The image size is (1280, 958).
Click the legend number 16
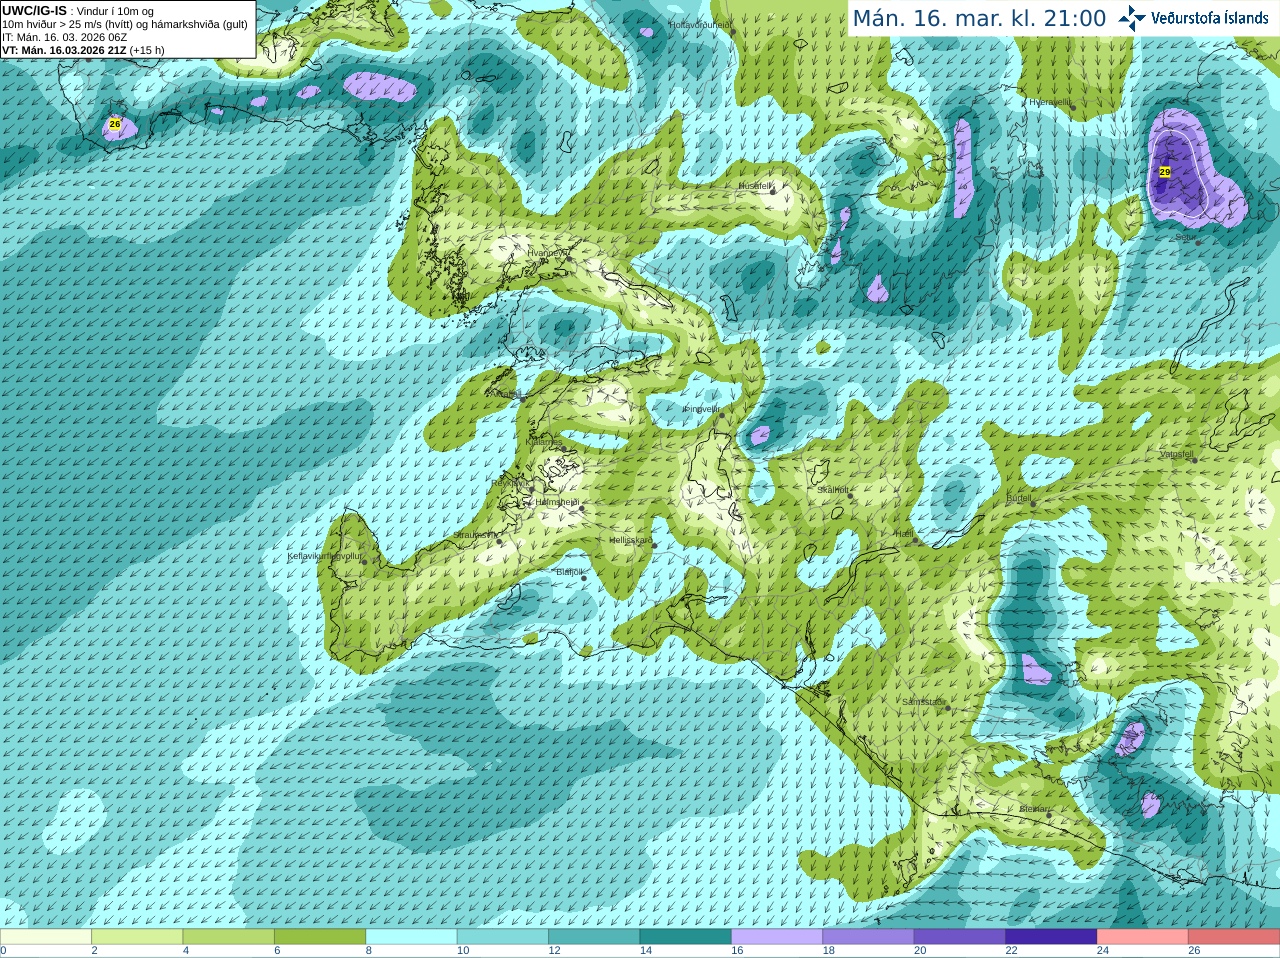(737, 950)
